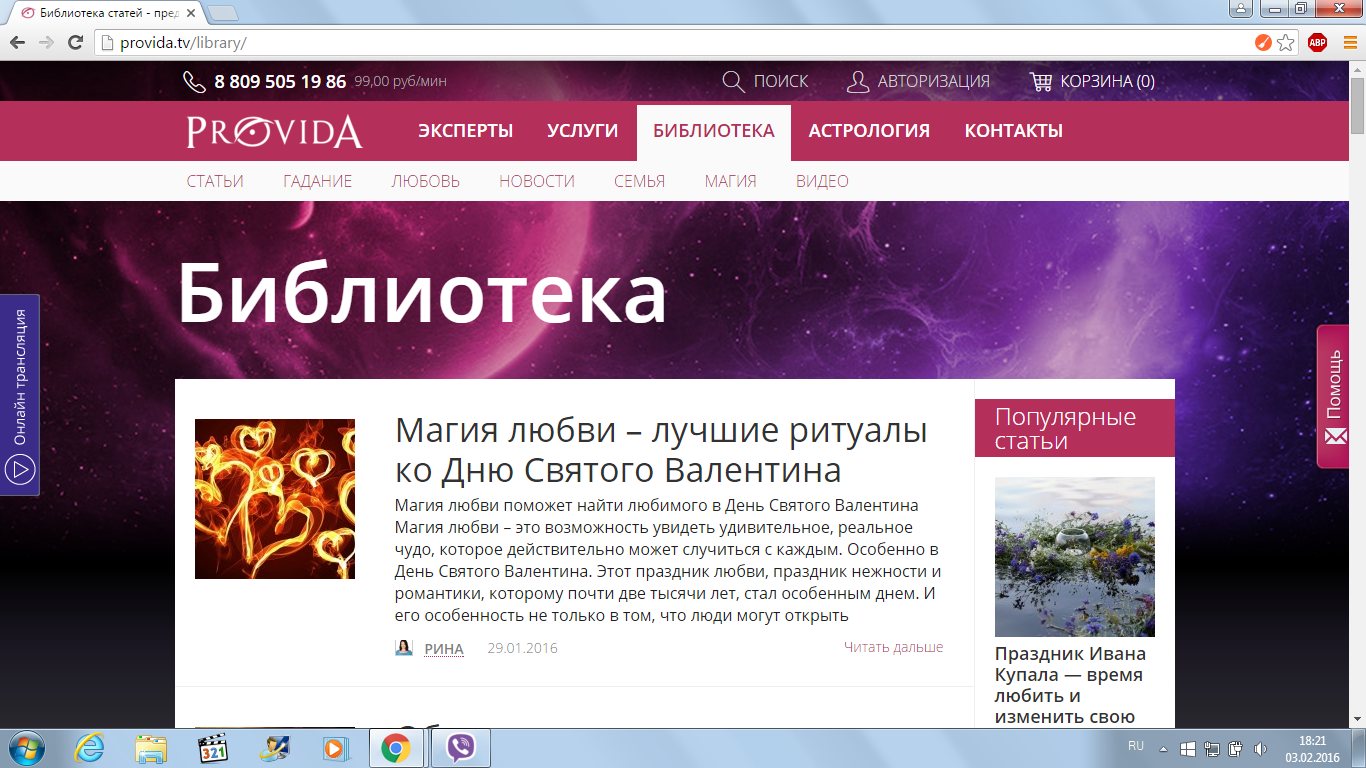Image resolution: width=1366 pixels, height=768 pixels.
Task: Open article title Магия любви
Action: [x=661, y=450]
